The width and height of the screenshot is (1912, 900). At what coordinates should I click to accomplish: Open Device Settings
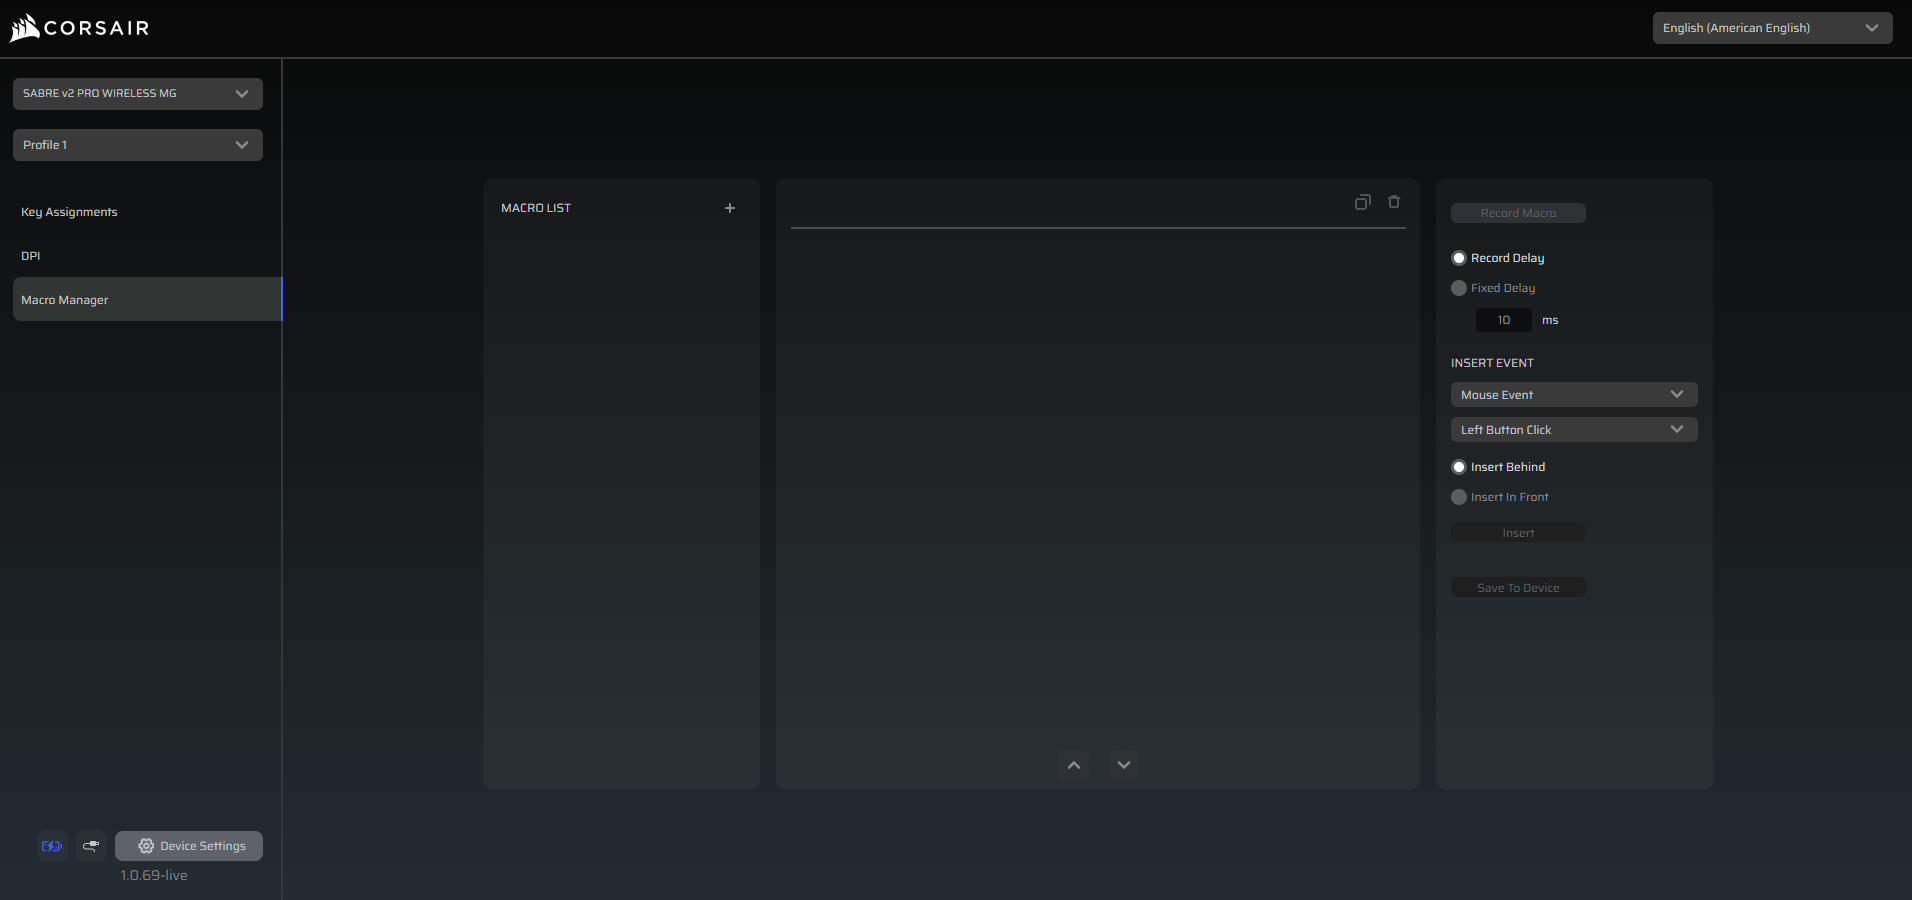189,846
